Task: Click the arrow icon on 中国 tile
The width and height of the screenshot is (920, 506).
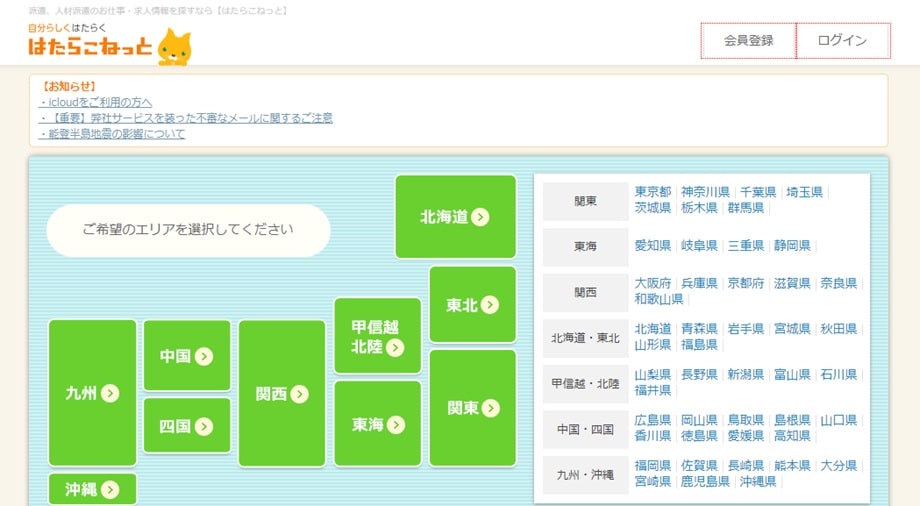Action: pos(204,356)
